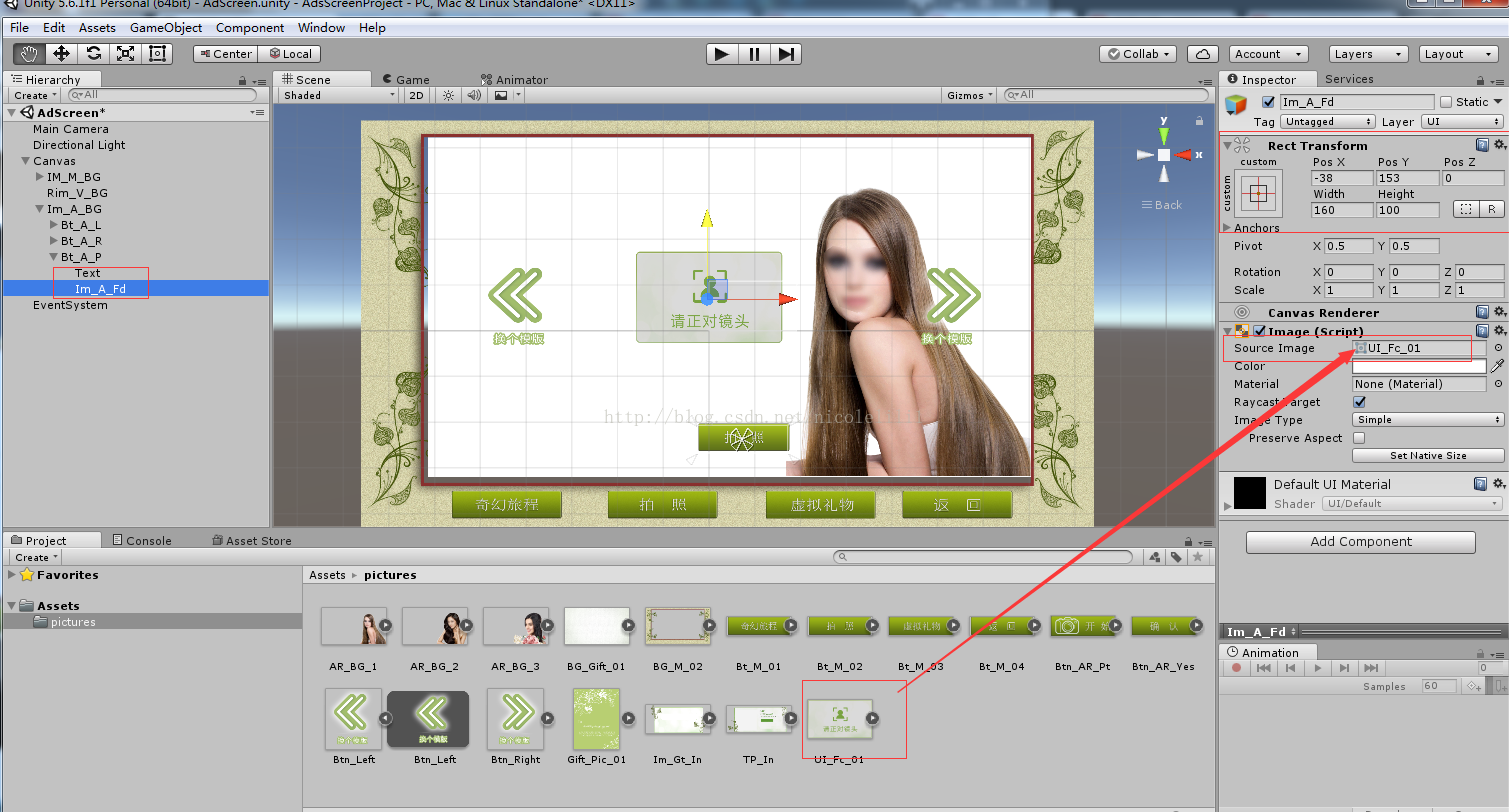1509x812 pixels.
Task: Click animation record button
Action: tap(1236, 668)
